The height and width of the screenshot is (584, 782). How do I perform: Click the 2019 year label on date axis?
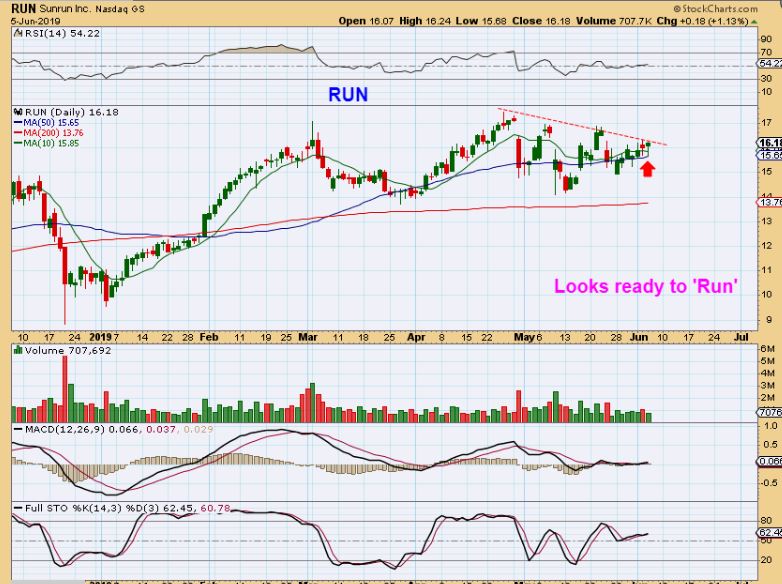102,337
